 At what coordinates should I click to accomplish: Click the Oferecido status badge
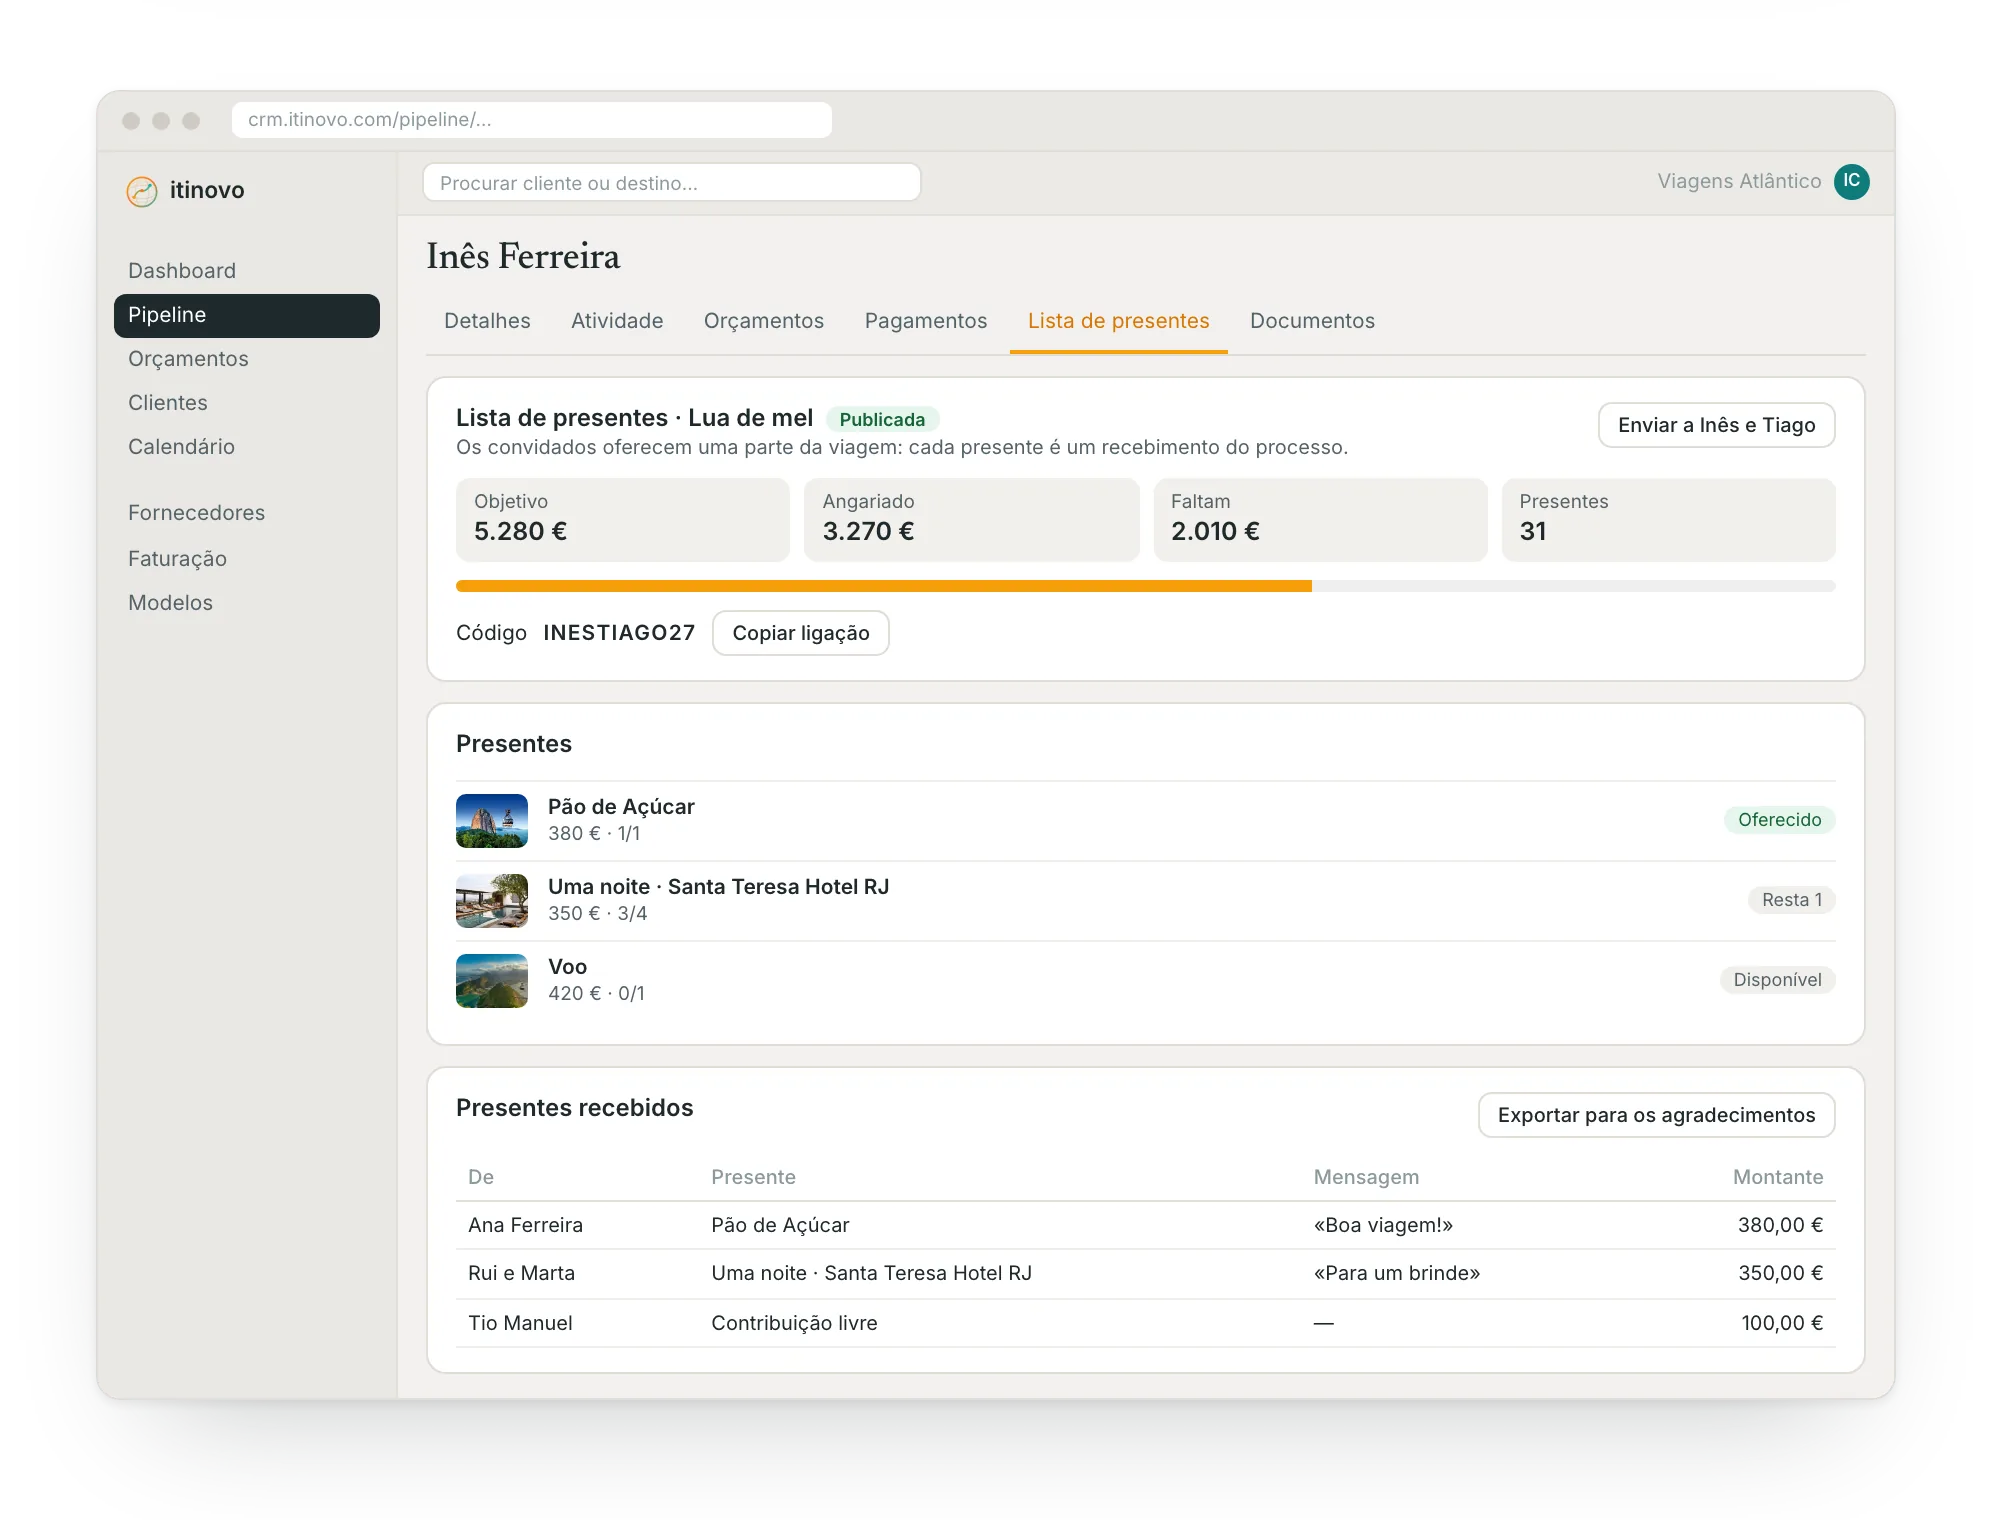point(1779,819)
